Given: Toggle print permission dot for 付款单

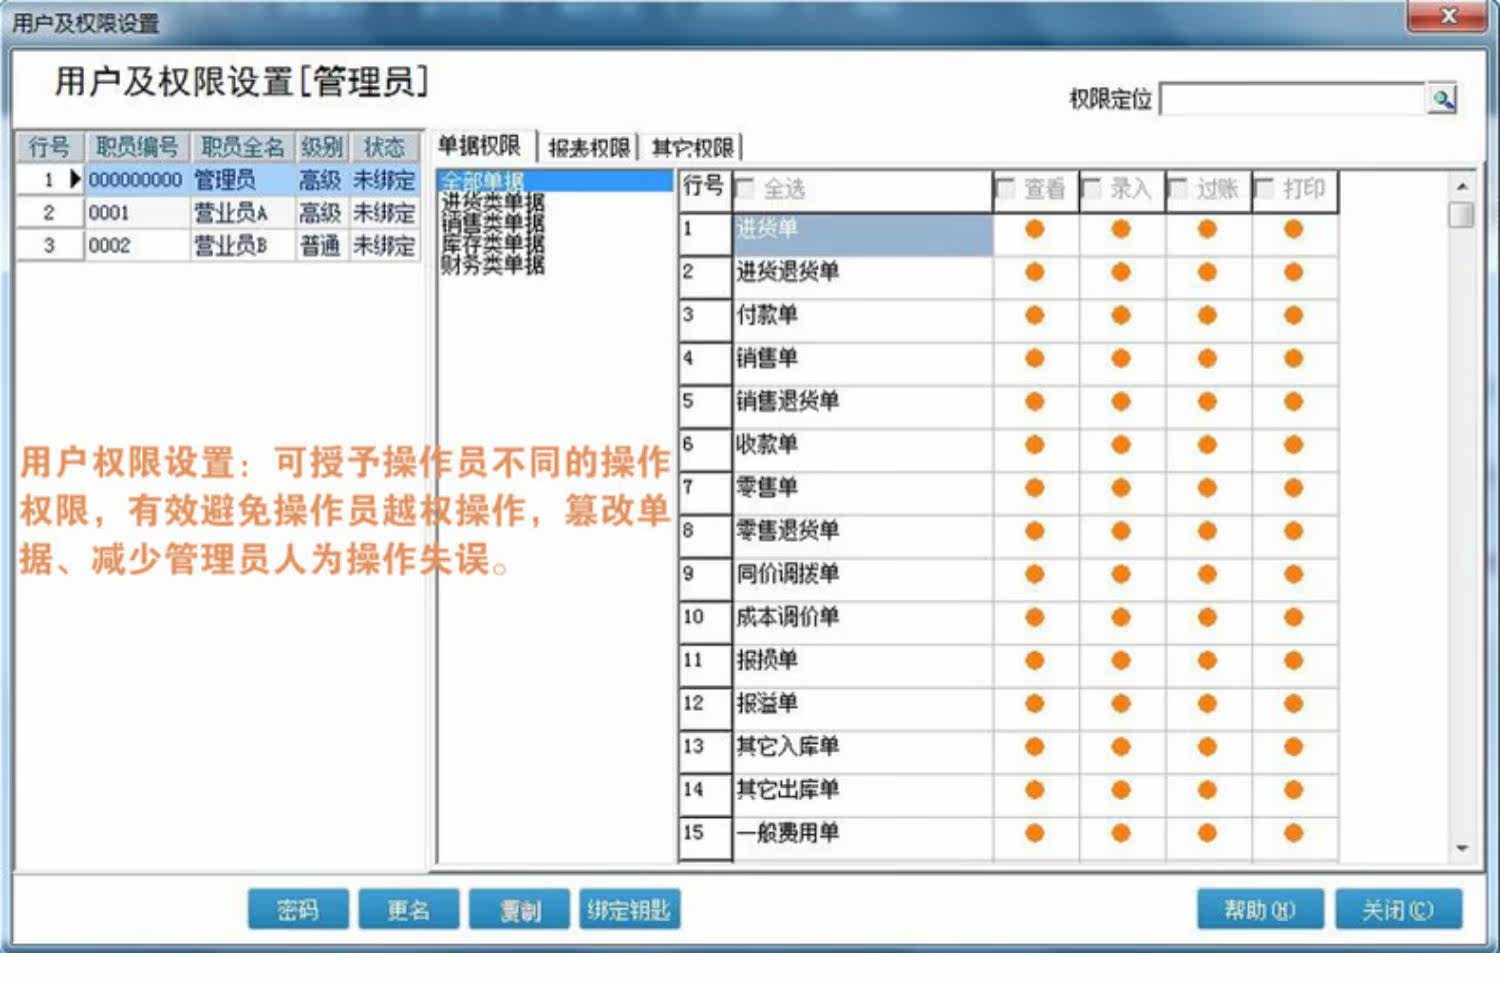Looking at the screenshot, I should click(1293, 315).
